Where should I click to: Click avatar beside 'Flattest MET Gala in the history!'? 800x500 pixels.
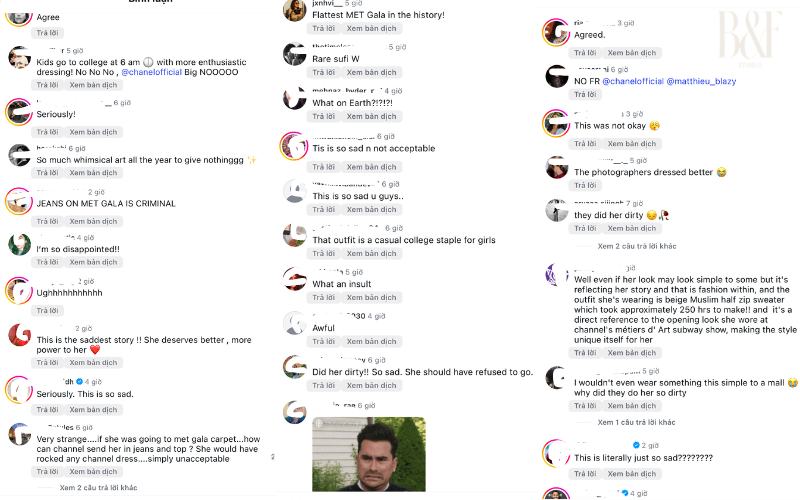coord(295,10)
